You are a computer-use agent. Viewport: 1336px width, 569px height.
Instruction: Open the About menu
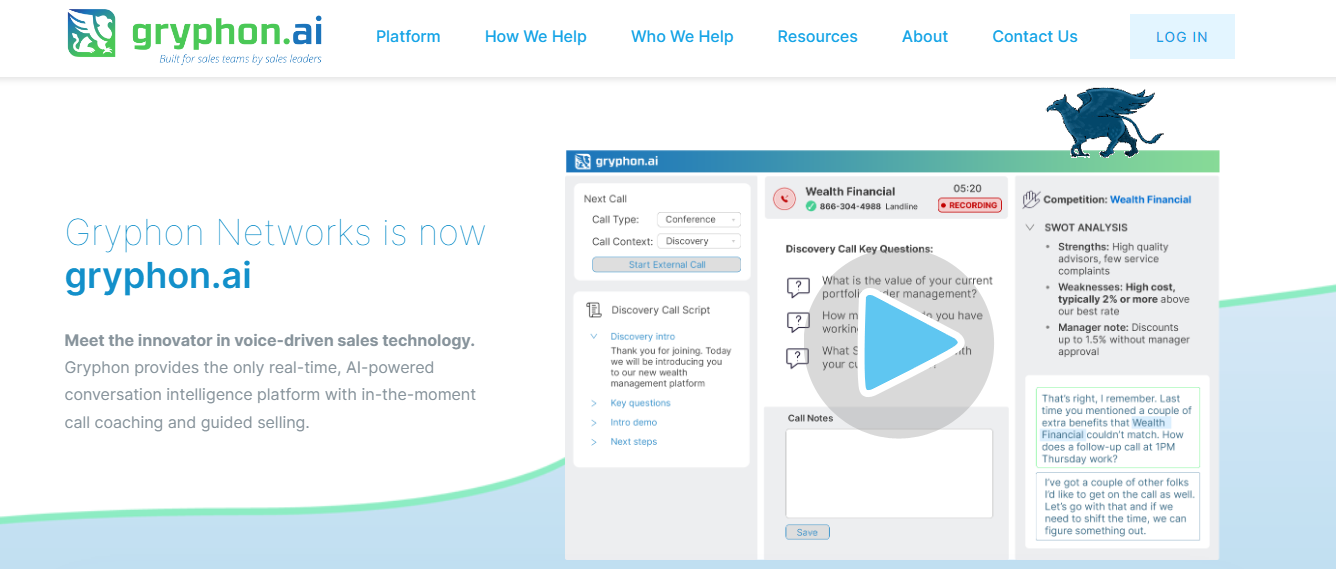(925, 37)
